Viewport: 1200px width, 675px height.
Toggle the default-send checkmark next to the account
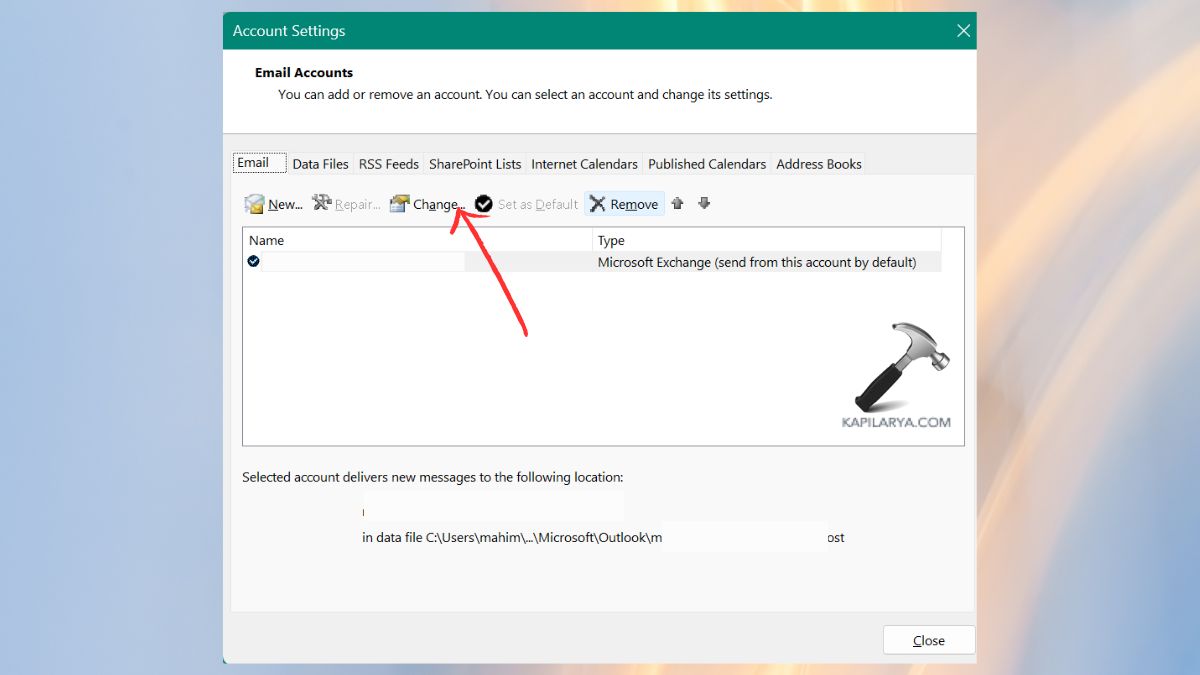click(x=253, y=261)
